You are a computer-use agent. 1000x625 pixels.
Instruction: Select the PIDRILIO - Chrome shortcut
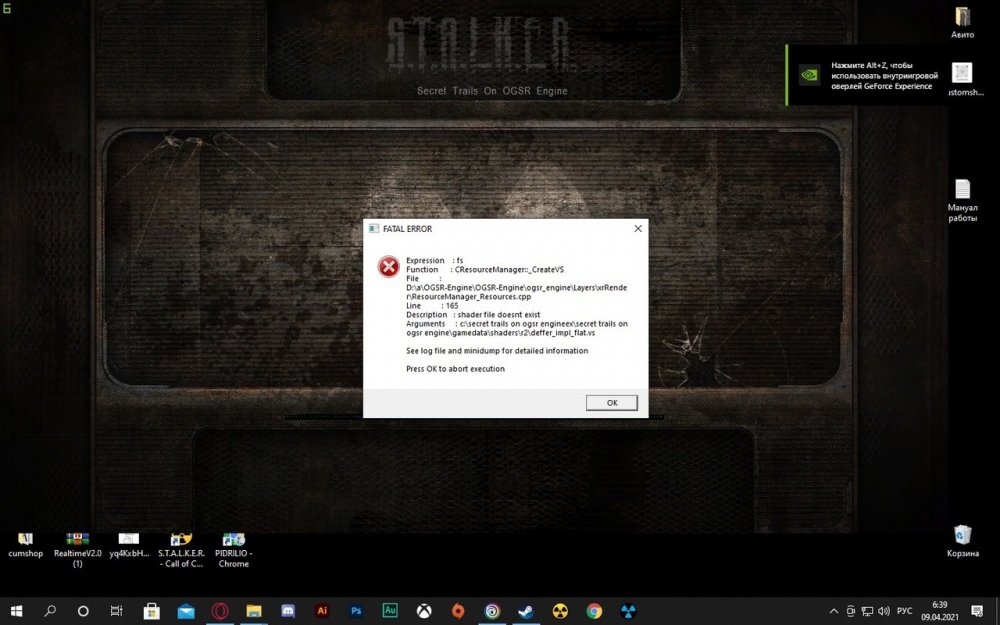coord(233,550)
